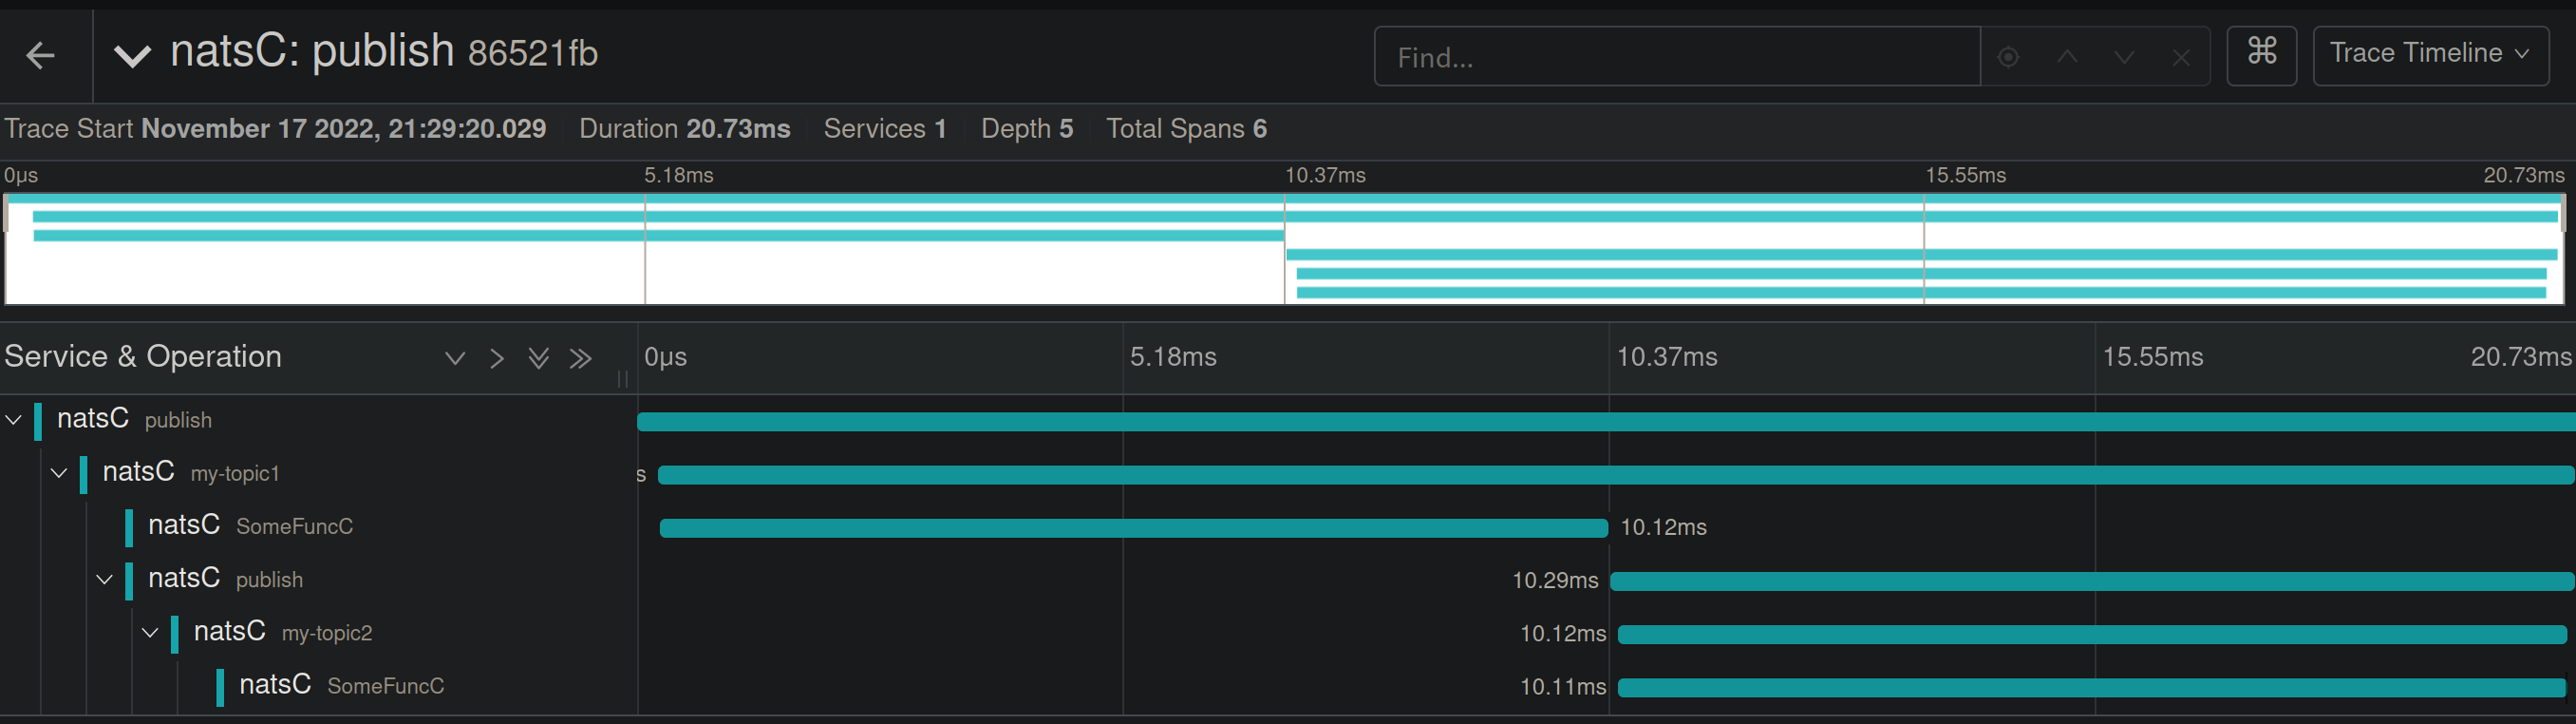Select root natsC publish row label

[134, 419]
